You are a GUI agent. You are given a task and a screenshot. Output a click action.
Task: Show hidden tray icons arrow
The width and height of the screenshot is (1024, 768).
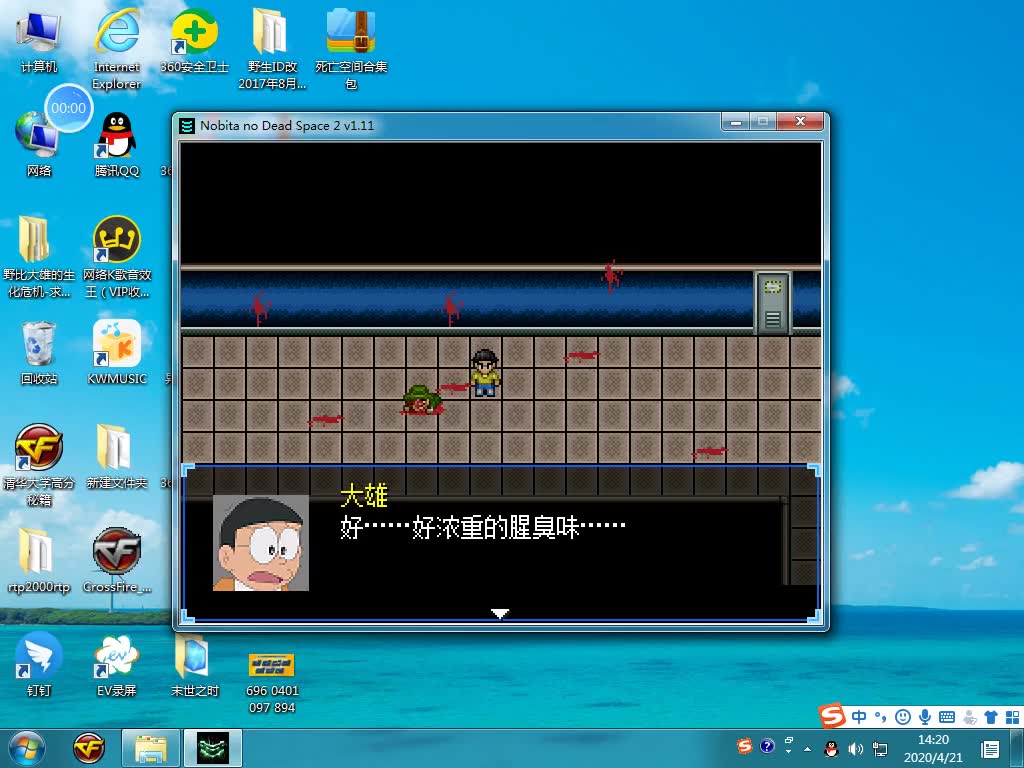[x=808, y=749]
